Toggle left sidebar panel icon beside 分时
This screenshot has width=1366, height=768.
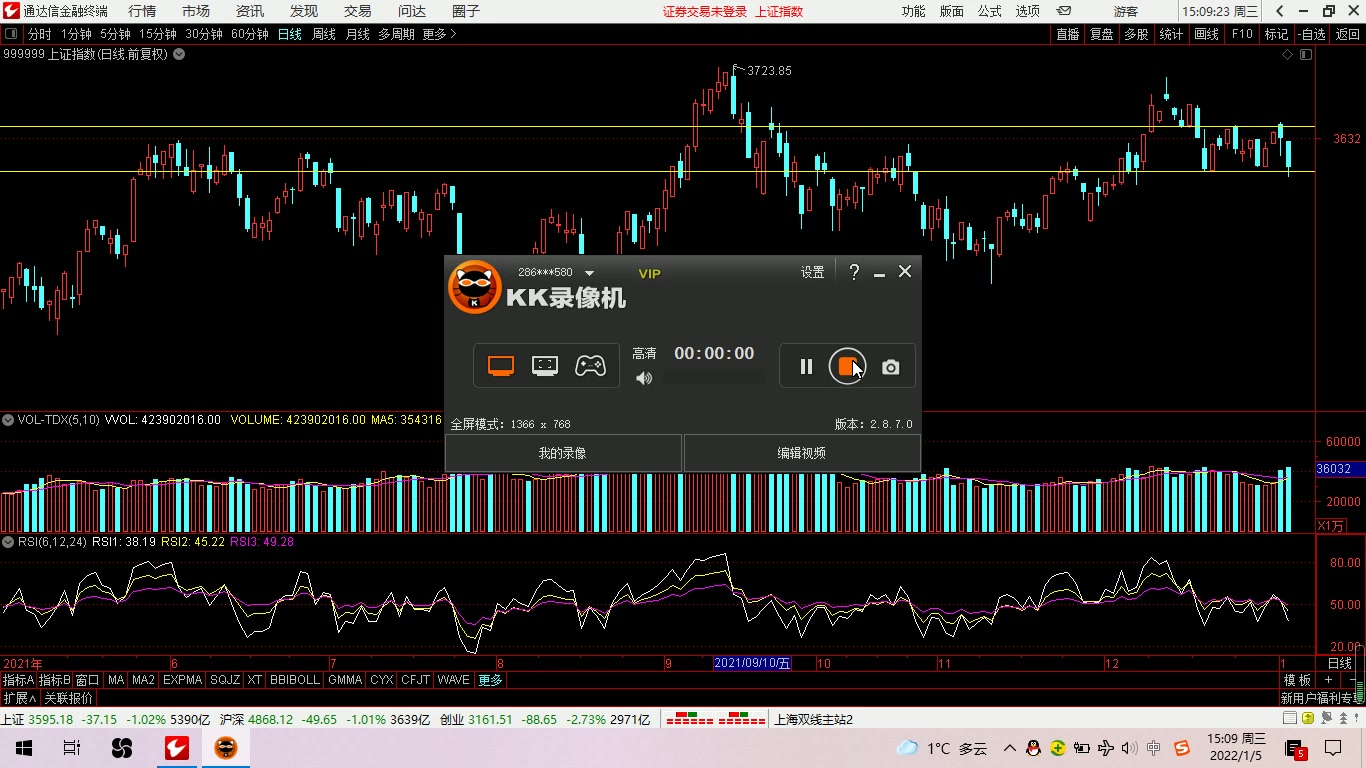point(10,34)
